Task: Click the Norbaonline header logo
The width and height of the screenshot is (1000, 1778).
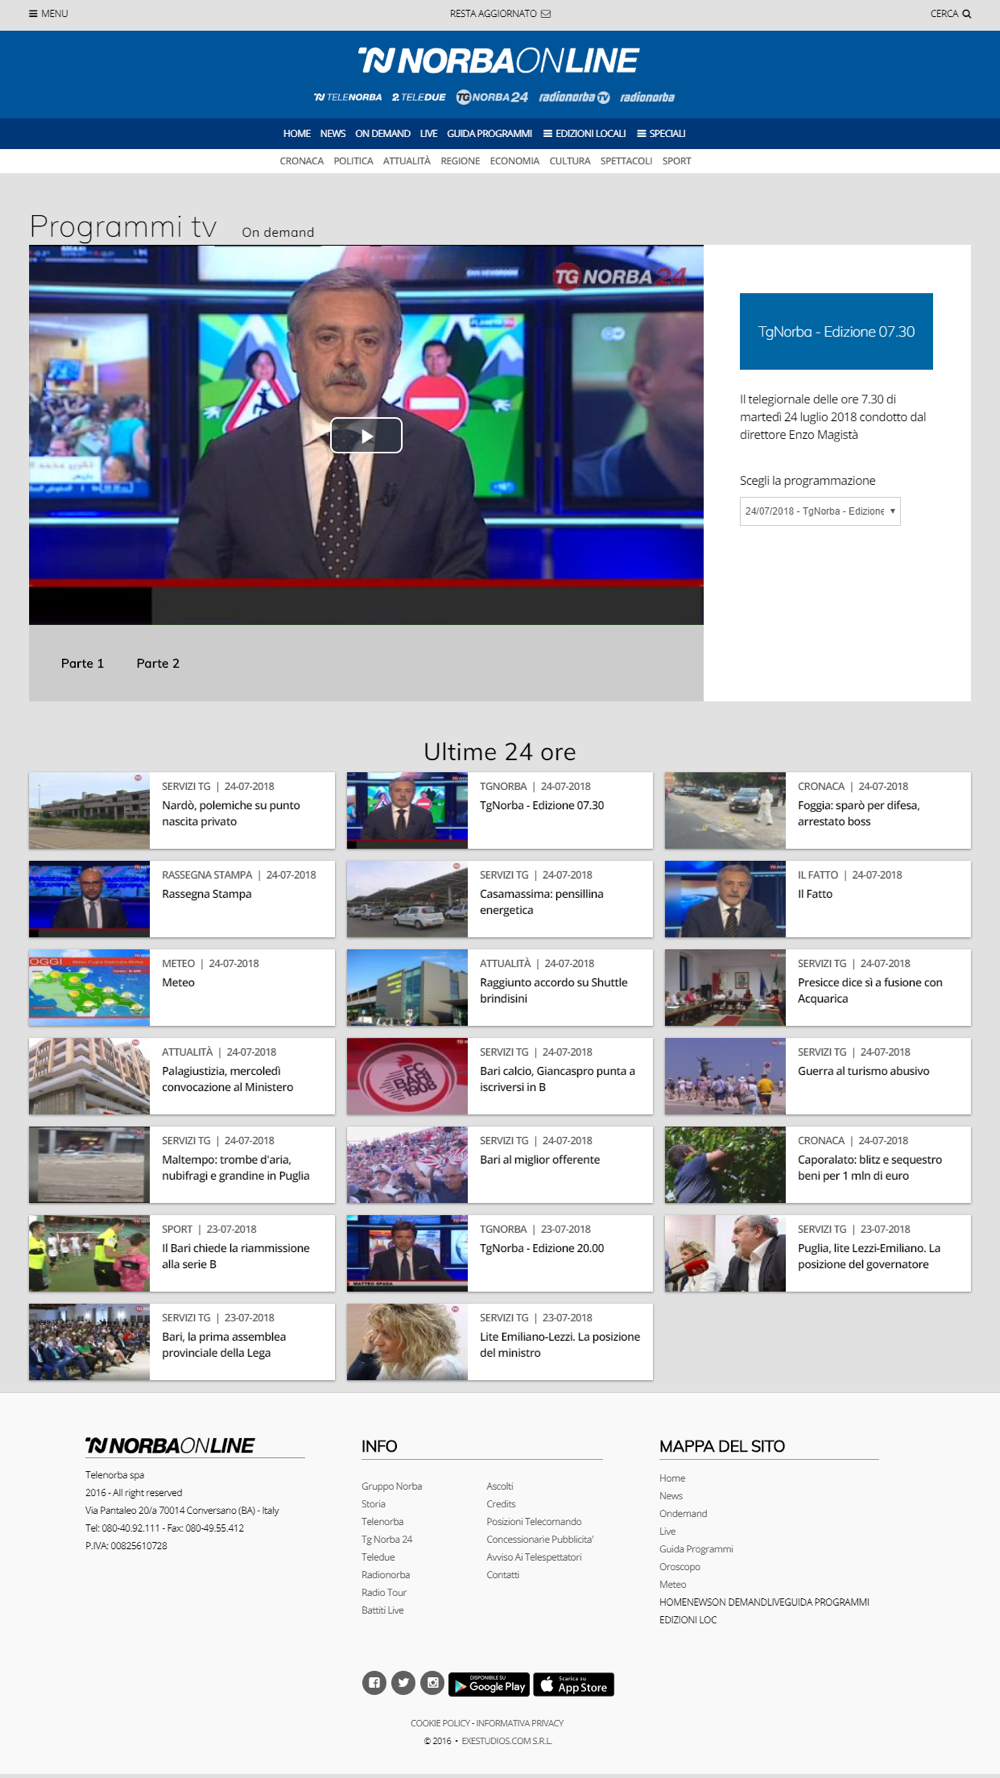Action: (499, 61)
